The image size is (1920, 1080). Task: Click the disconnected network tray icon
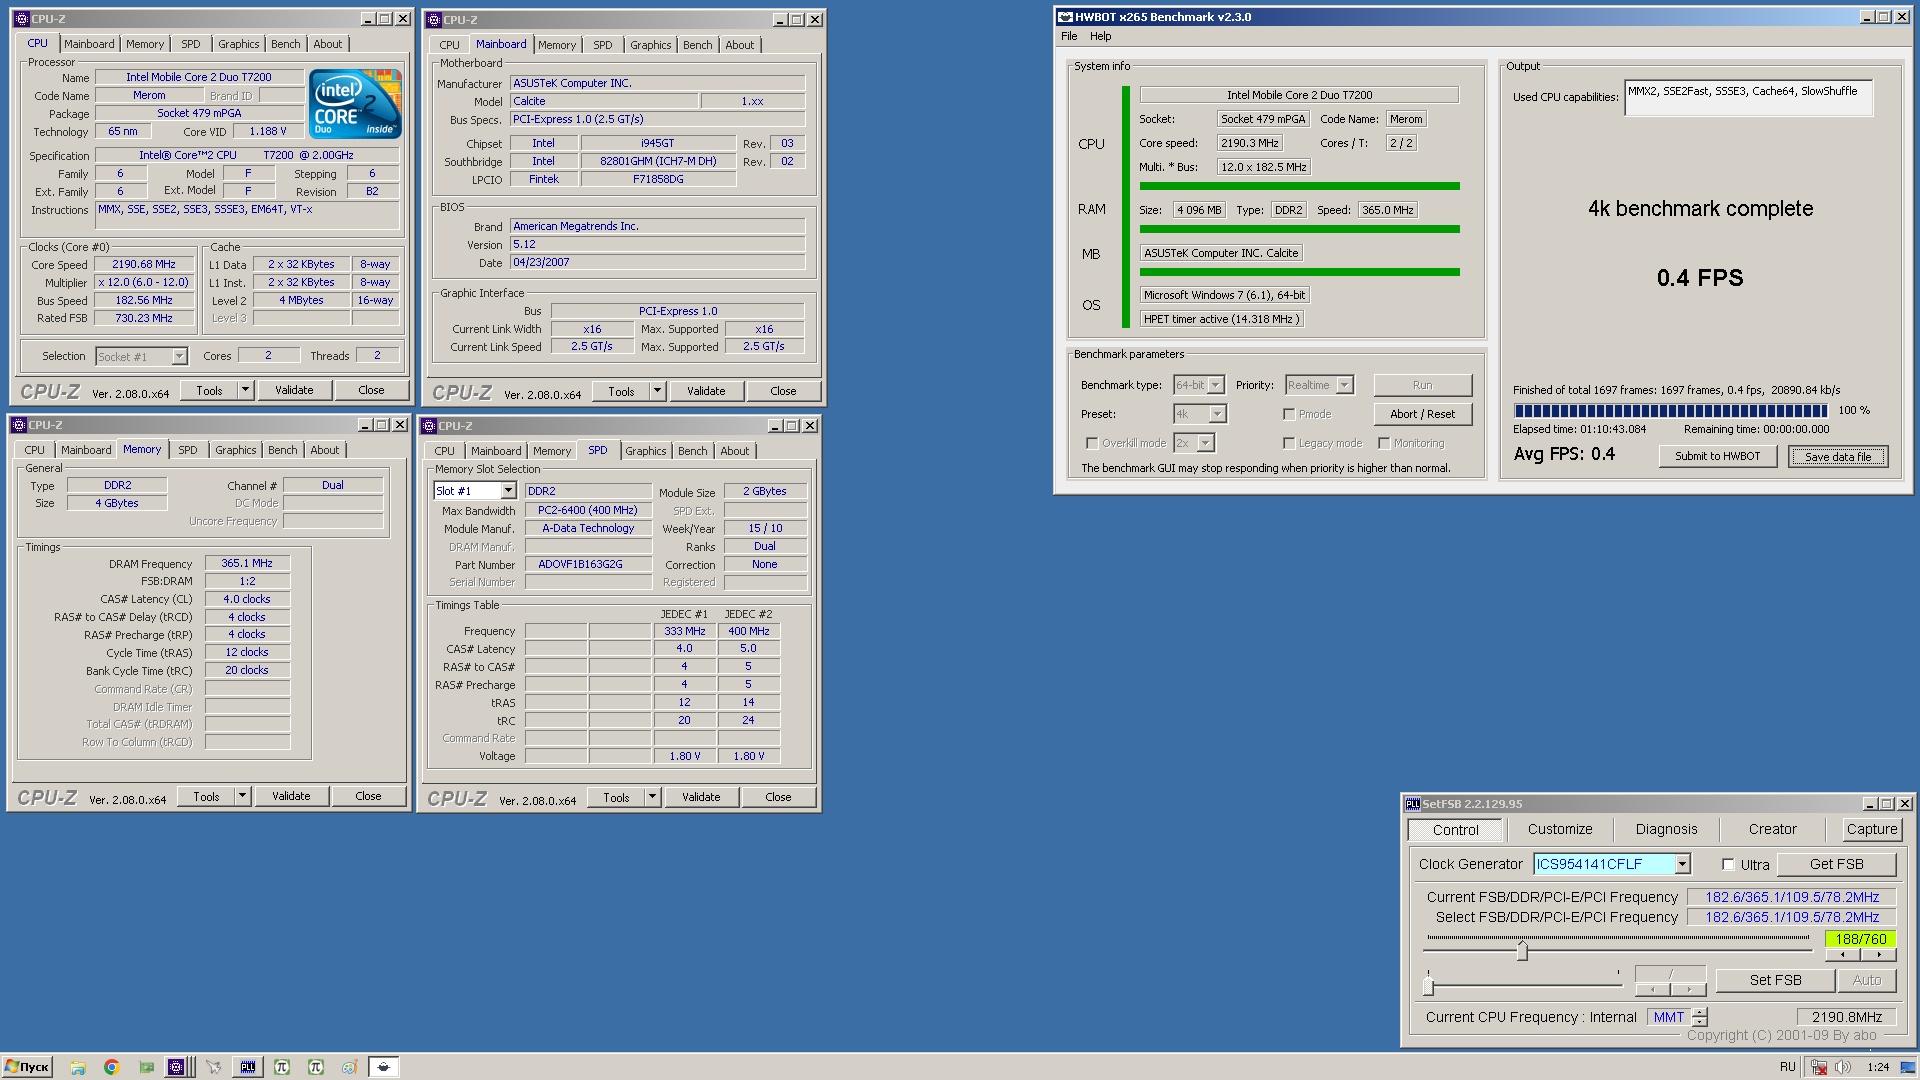(x=1820, y=1067)
